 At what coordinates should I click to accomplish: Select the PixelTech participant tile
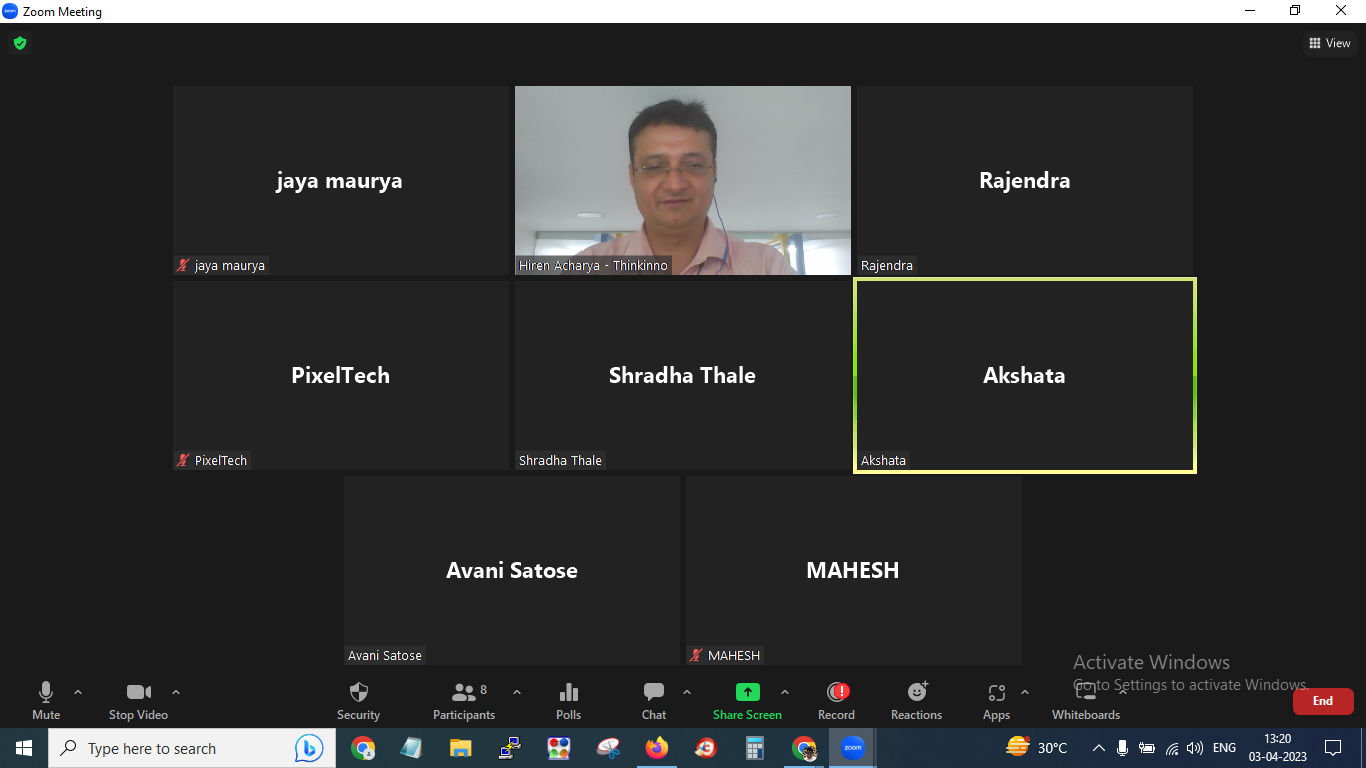click(x=341, y=375)
